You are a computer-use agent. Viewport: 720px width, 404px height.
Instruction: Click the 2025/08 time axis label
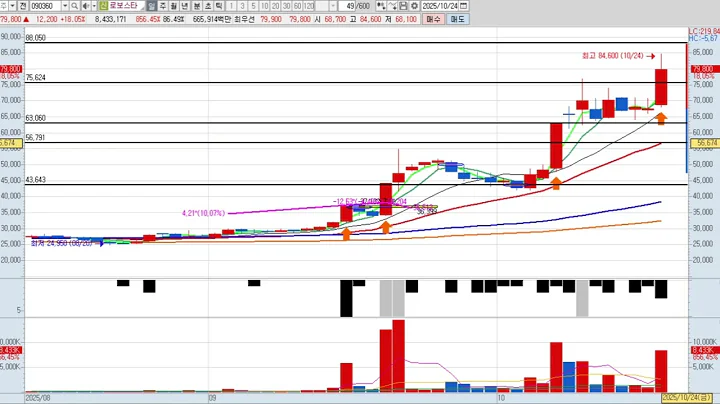pyautogui.click(x=38, y=398)
